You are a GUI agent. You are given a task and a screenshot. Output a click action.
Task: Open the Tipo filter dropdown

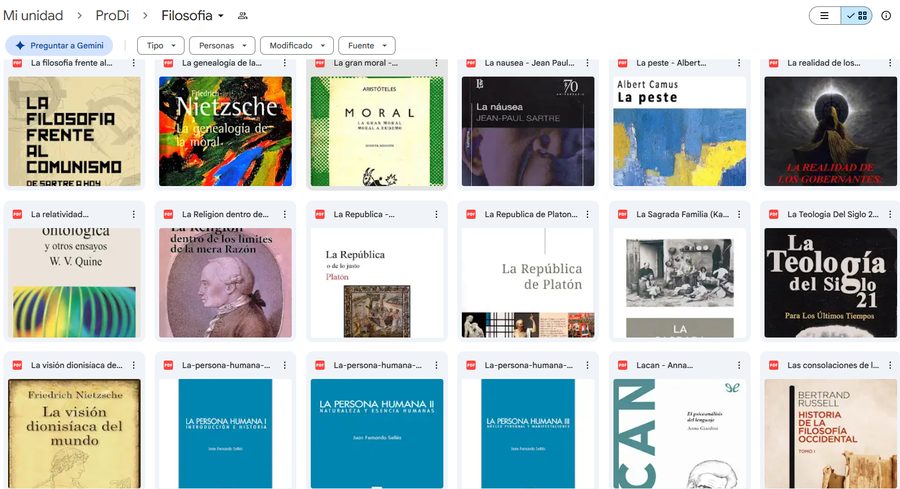tap(161, 45)
